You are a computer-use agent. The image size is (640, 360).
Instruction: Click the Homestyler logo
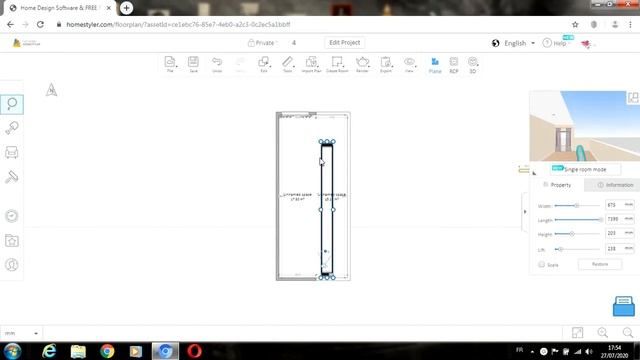(x=27, y=43)
